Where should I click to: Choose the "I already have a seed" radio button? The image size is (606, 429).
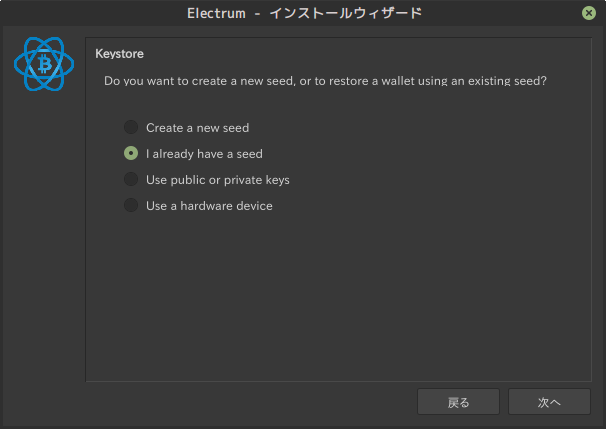131,154
